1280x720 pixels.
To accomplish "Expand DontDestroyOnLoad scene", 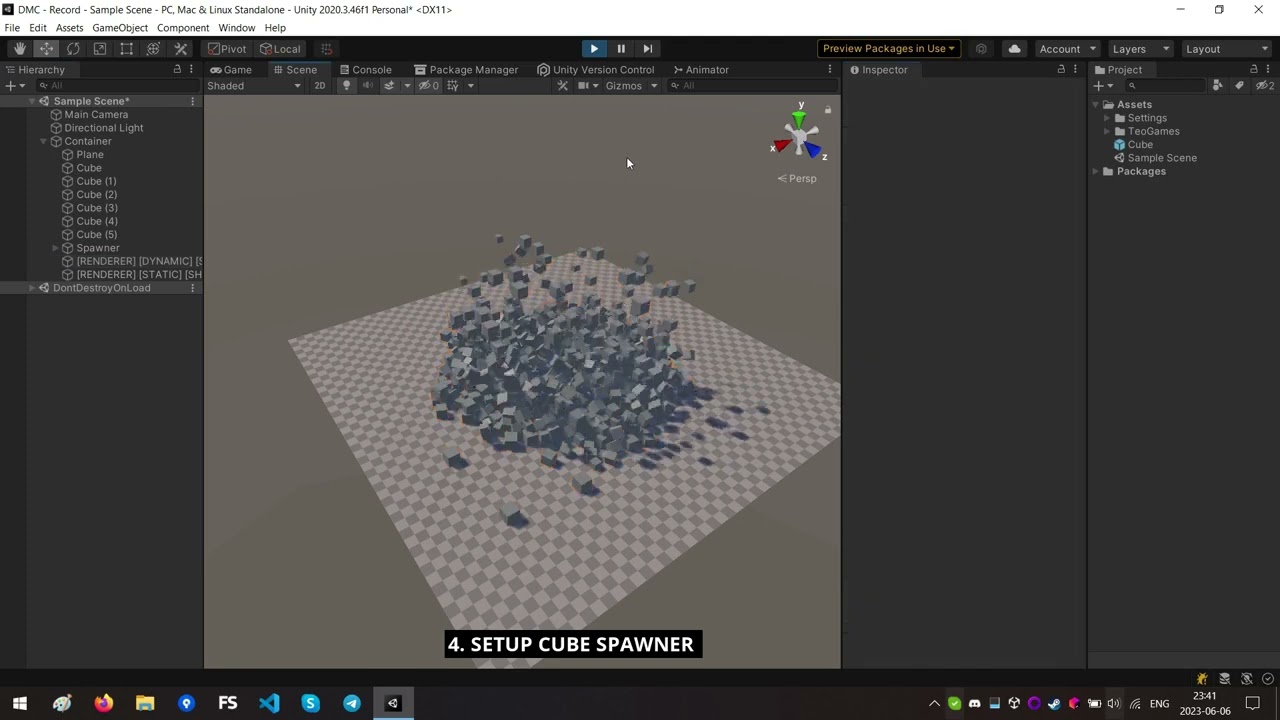I will click(32, 288).
